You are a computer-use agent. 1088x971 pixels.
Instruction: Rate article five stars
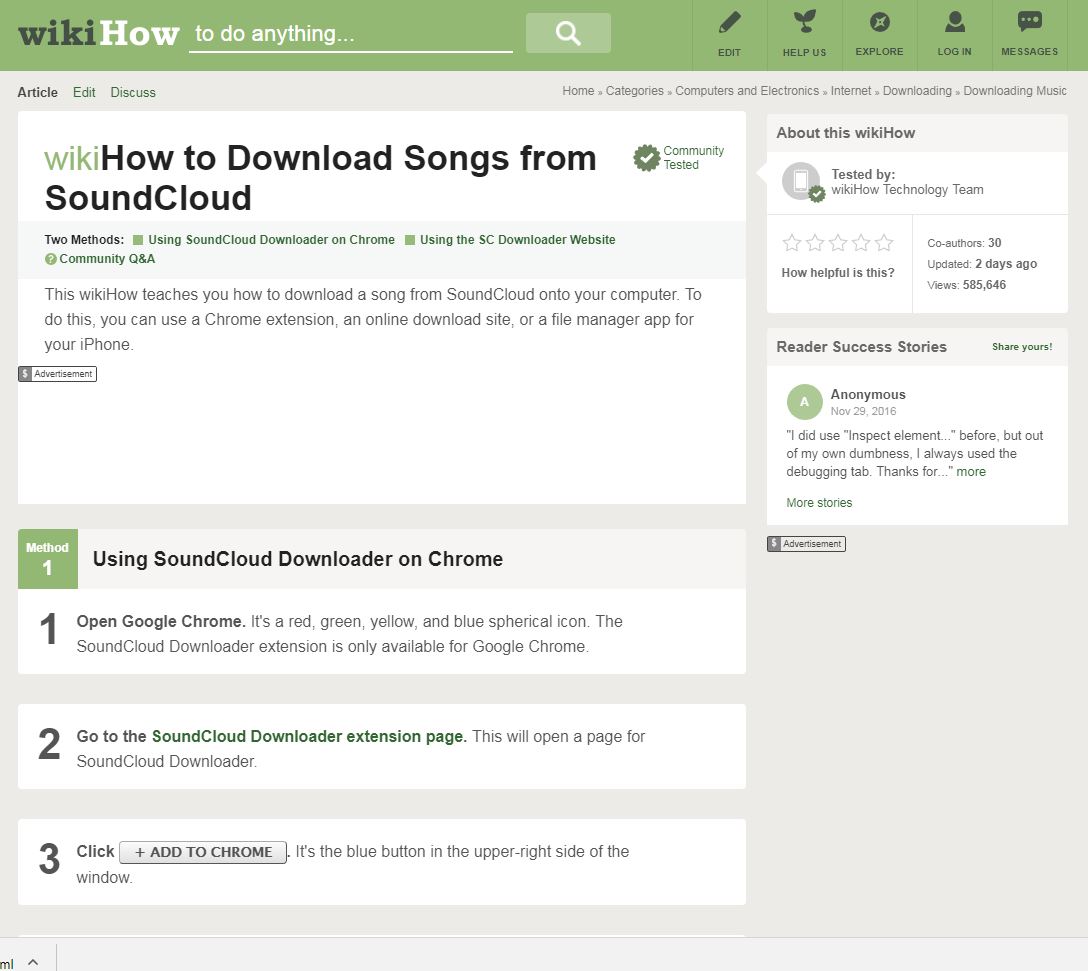883,243
